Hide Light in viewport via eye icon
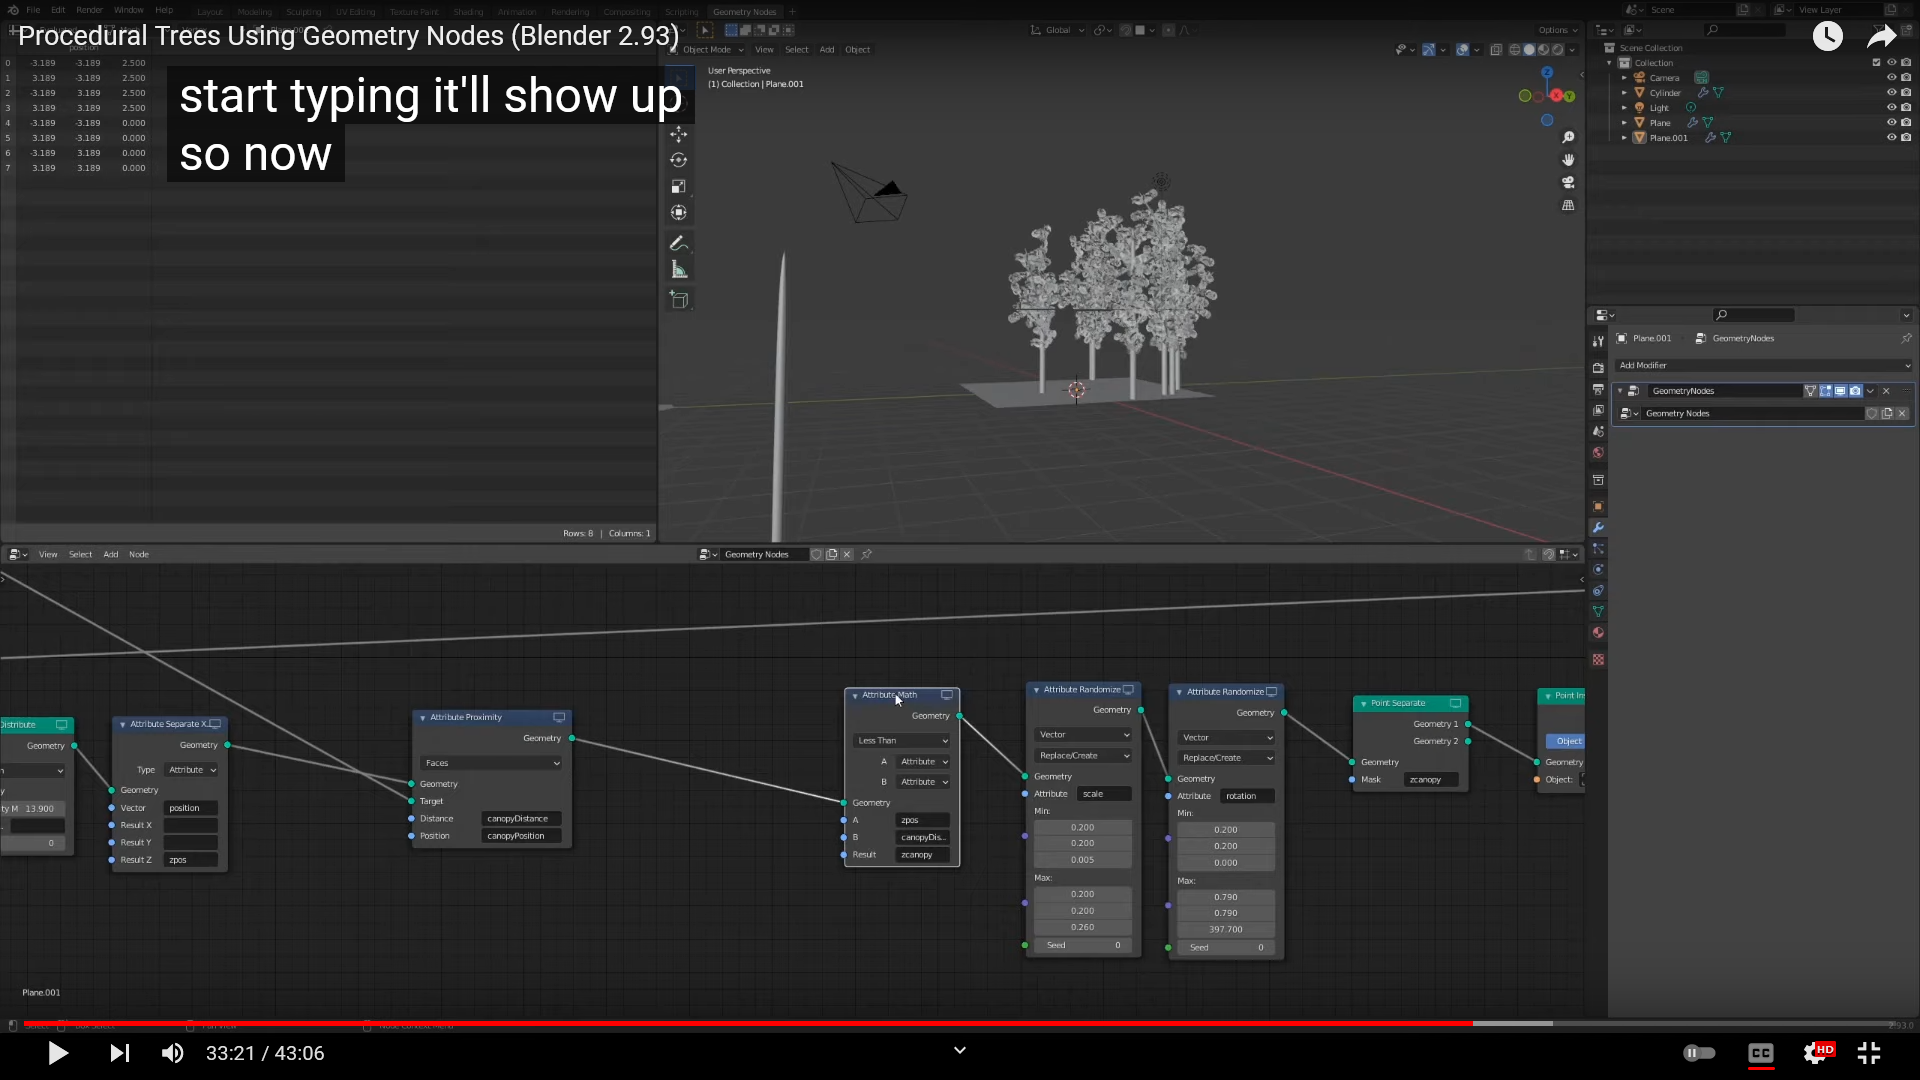1920x1080 pixels. coord(1891,107)
